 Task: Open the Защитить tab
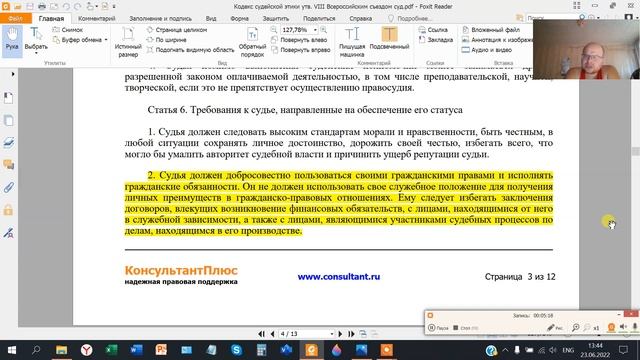[x=276, y=18]
